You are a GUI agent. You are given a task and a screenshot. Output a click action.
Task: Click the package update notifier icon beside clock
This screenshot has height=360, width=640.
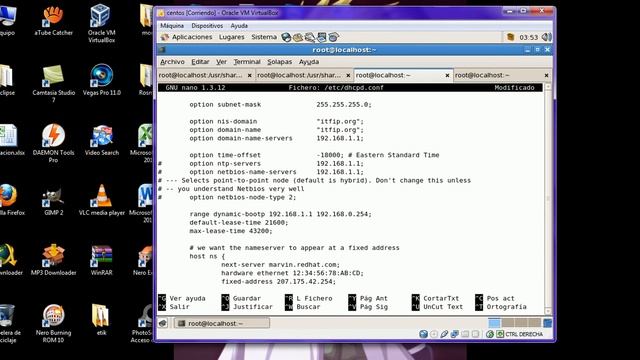point(510,37)
